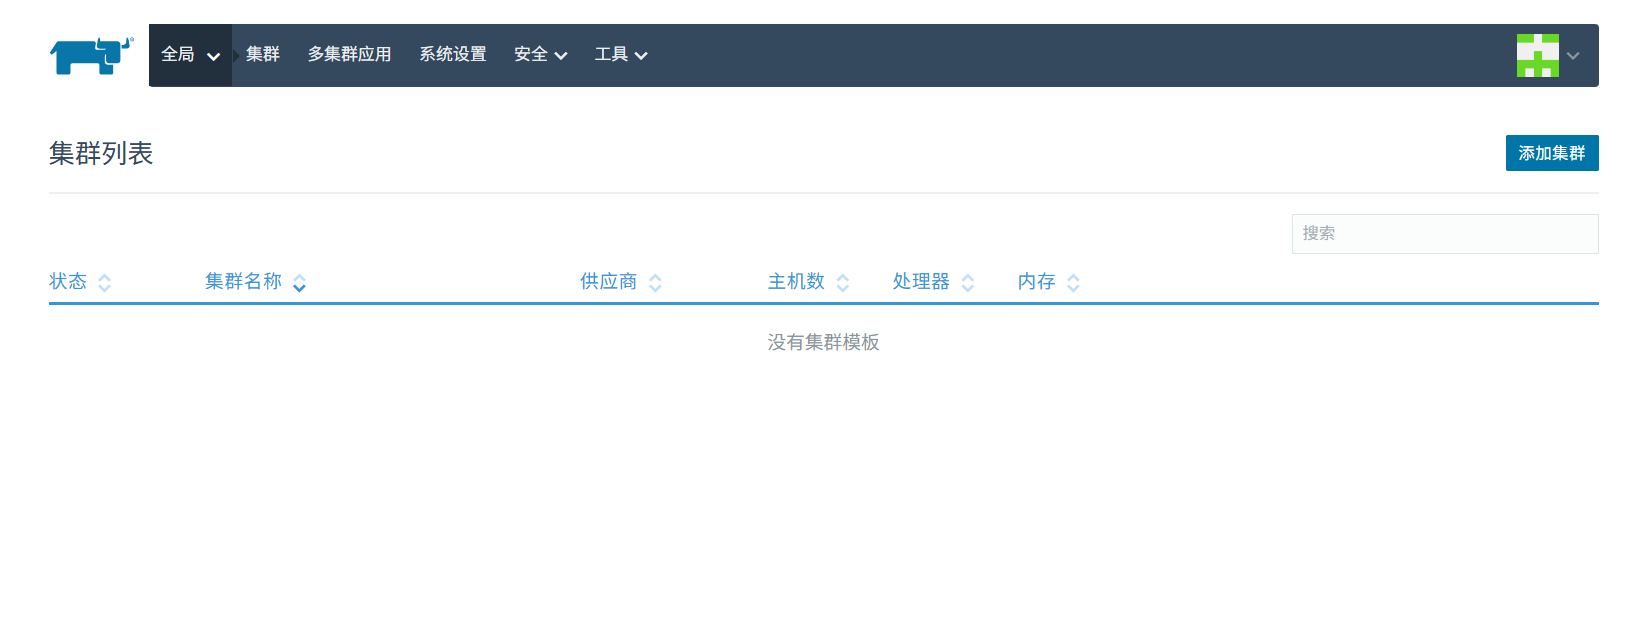Sort by 集群名称 column header
Image resolution: width=1652 pixels, height=641 pixels.
click(x=243, y=282)
